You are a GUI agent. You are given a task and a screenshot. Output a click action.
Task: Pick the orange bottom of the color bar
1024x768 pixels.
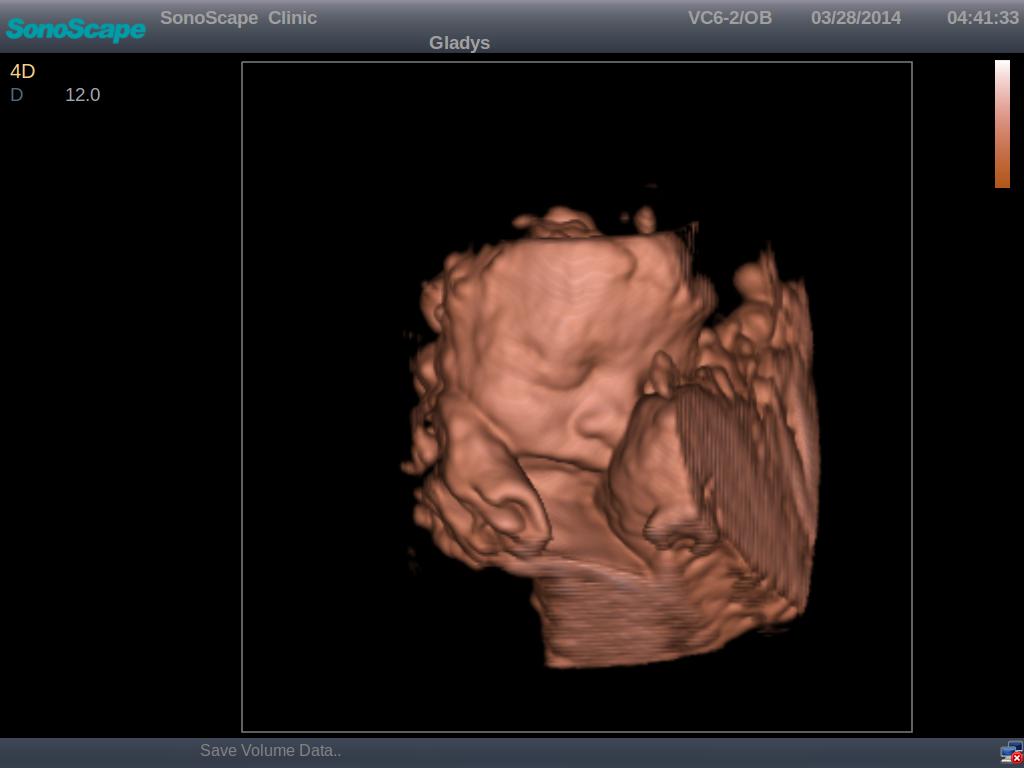pos(1002,180)
